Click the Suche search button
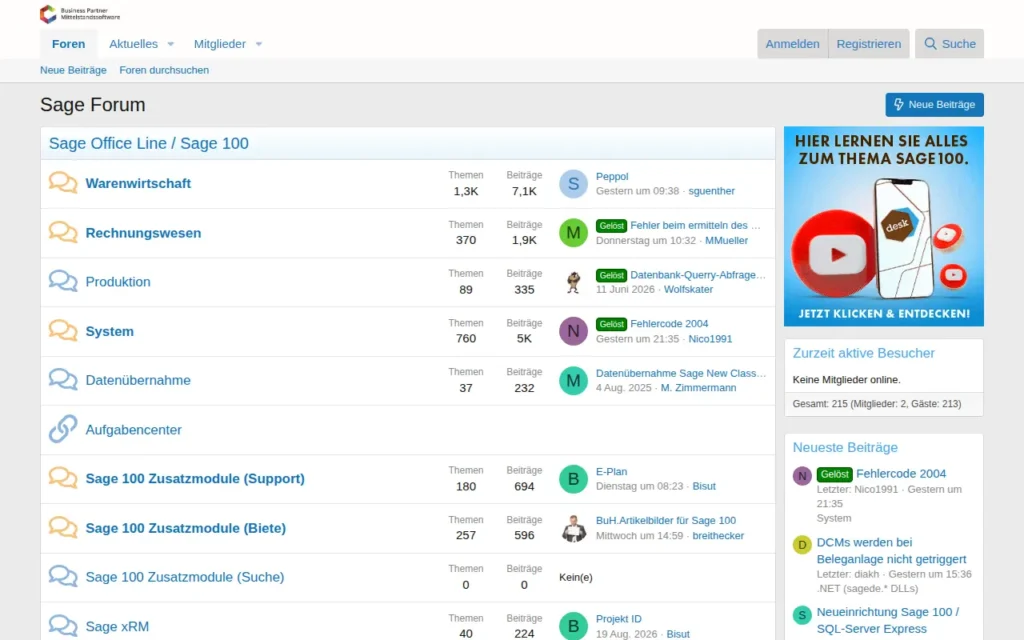This screenshot has height=640, width=1024. [950, 44]
